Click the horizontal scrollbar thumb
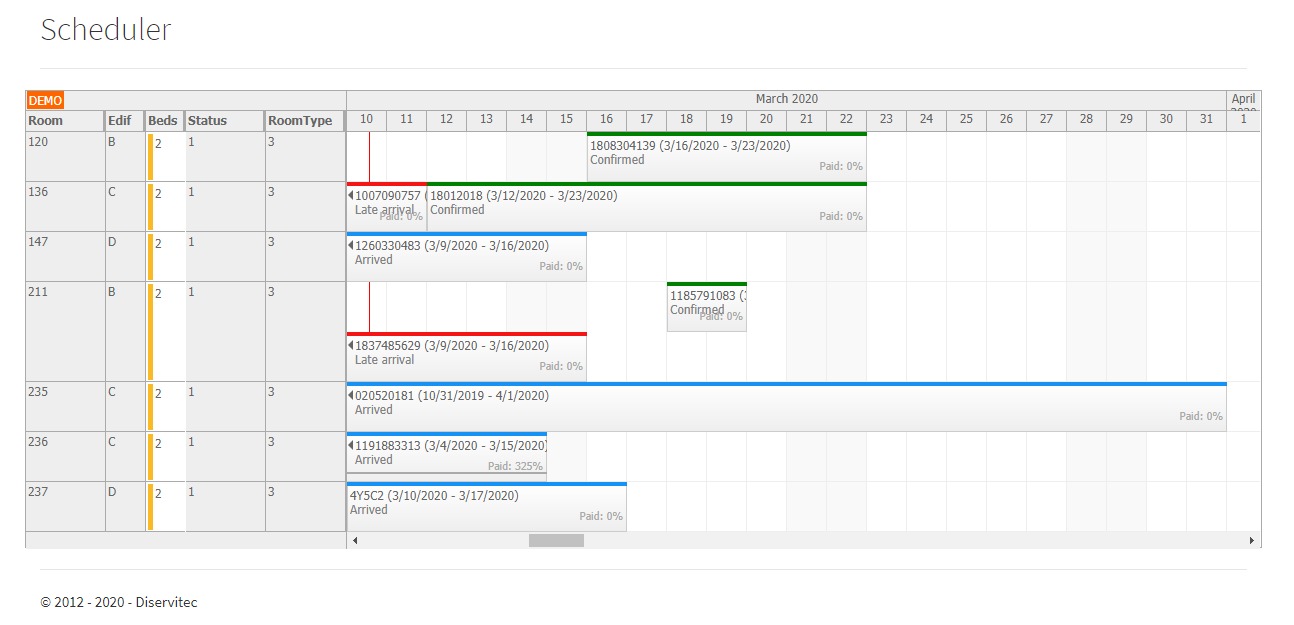 [x=556, y=540]
